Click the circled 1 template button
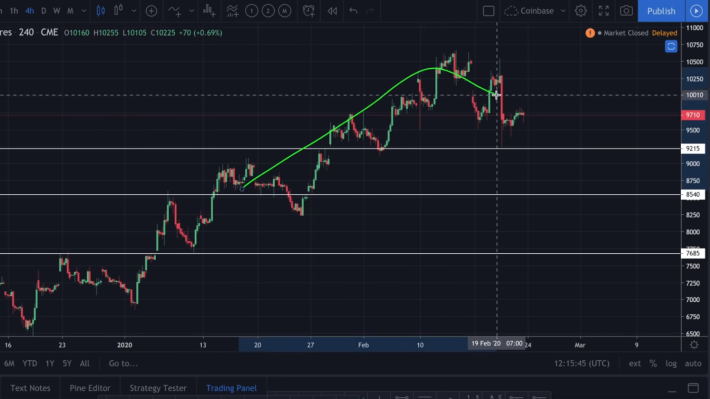Image resolution: width=710 pixels, height=399 pixels. 251,11
